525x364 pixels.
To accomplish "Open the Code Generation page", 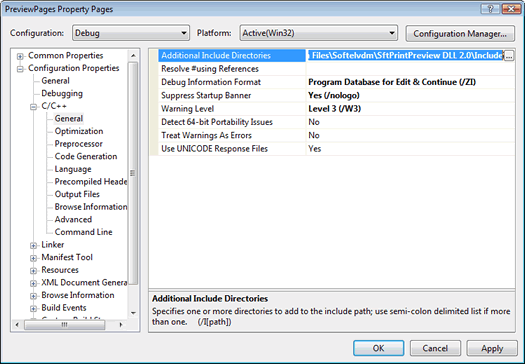I will coord(86,156).
